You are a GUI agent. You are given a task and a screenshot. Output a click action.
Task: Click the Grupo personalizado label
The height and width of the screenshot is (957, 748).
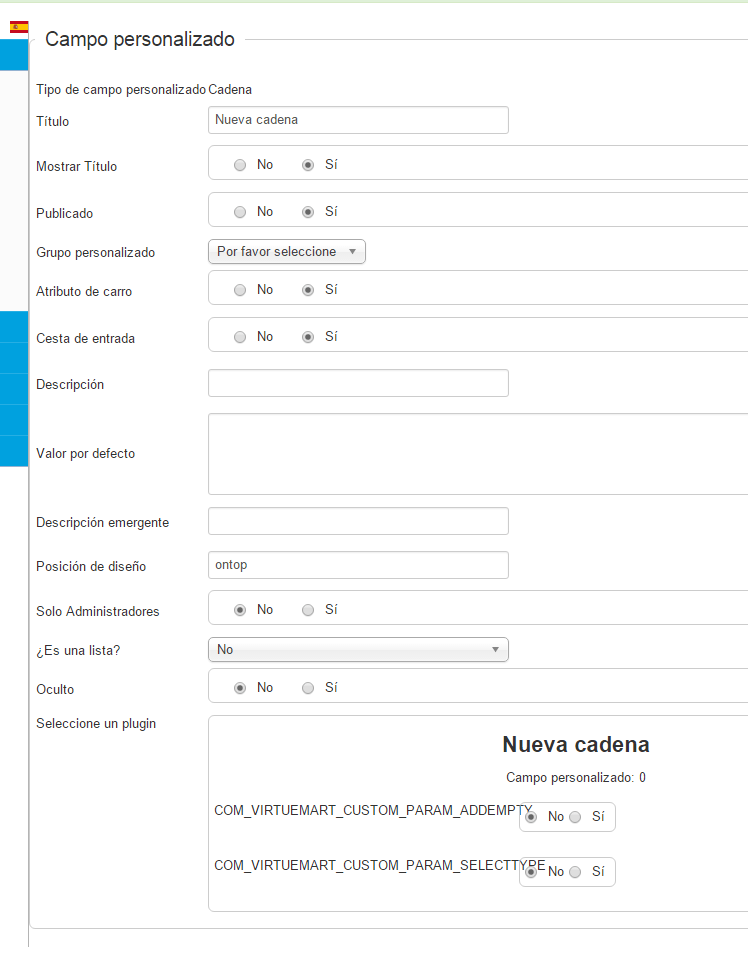coord(95,253)
